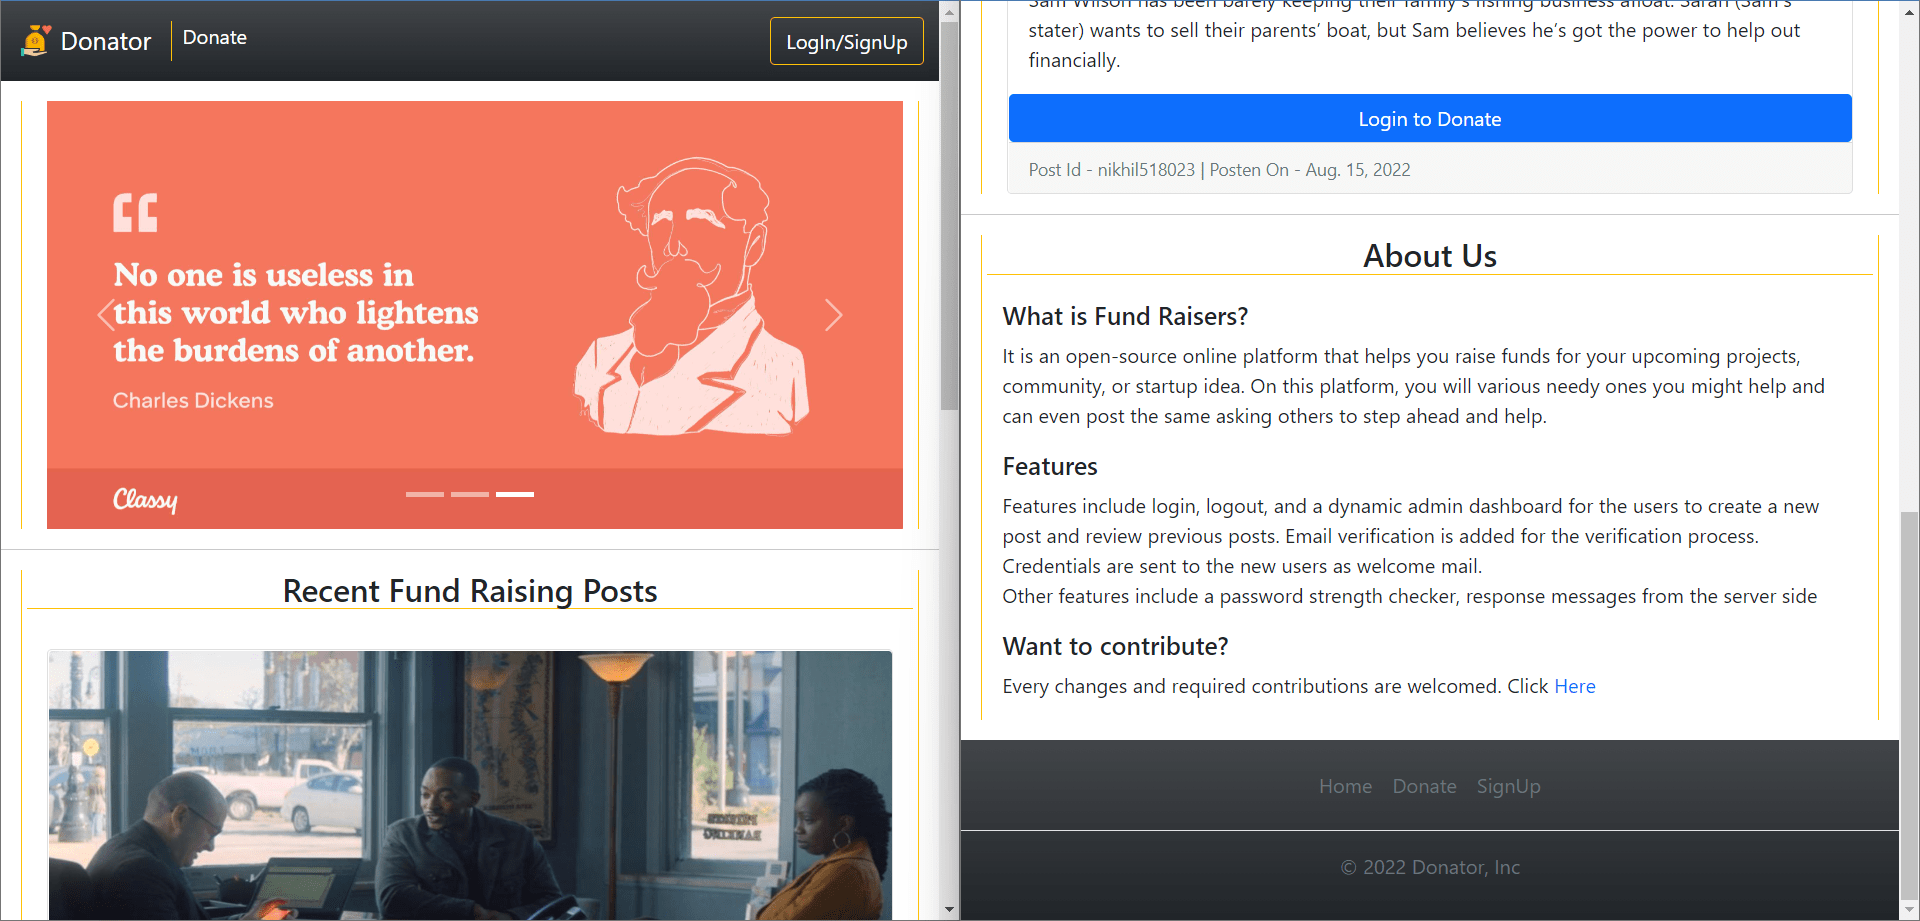The image size is (1920, 921).
Task: Click the fundraising post image
Action: [470, 785]
